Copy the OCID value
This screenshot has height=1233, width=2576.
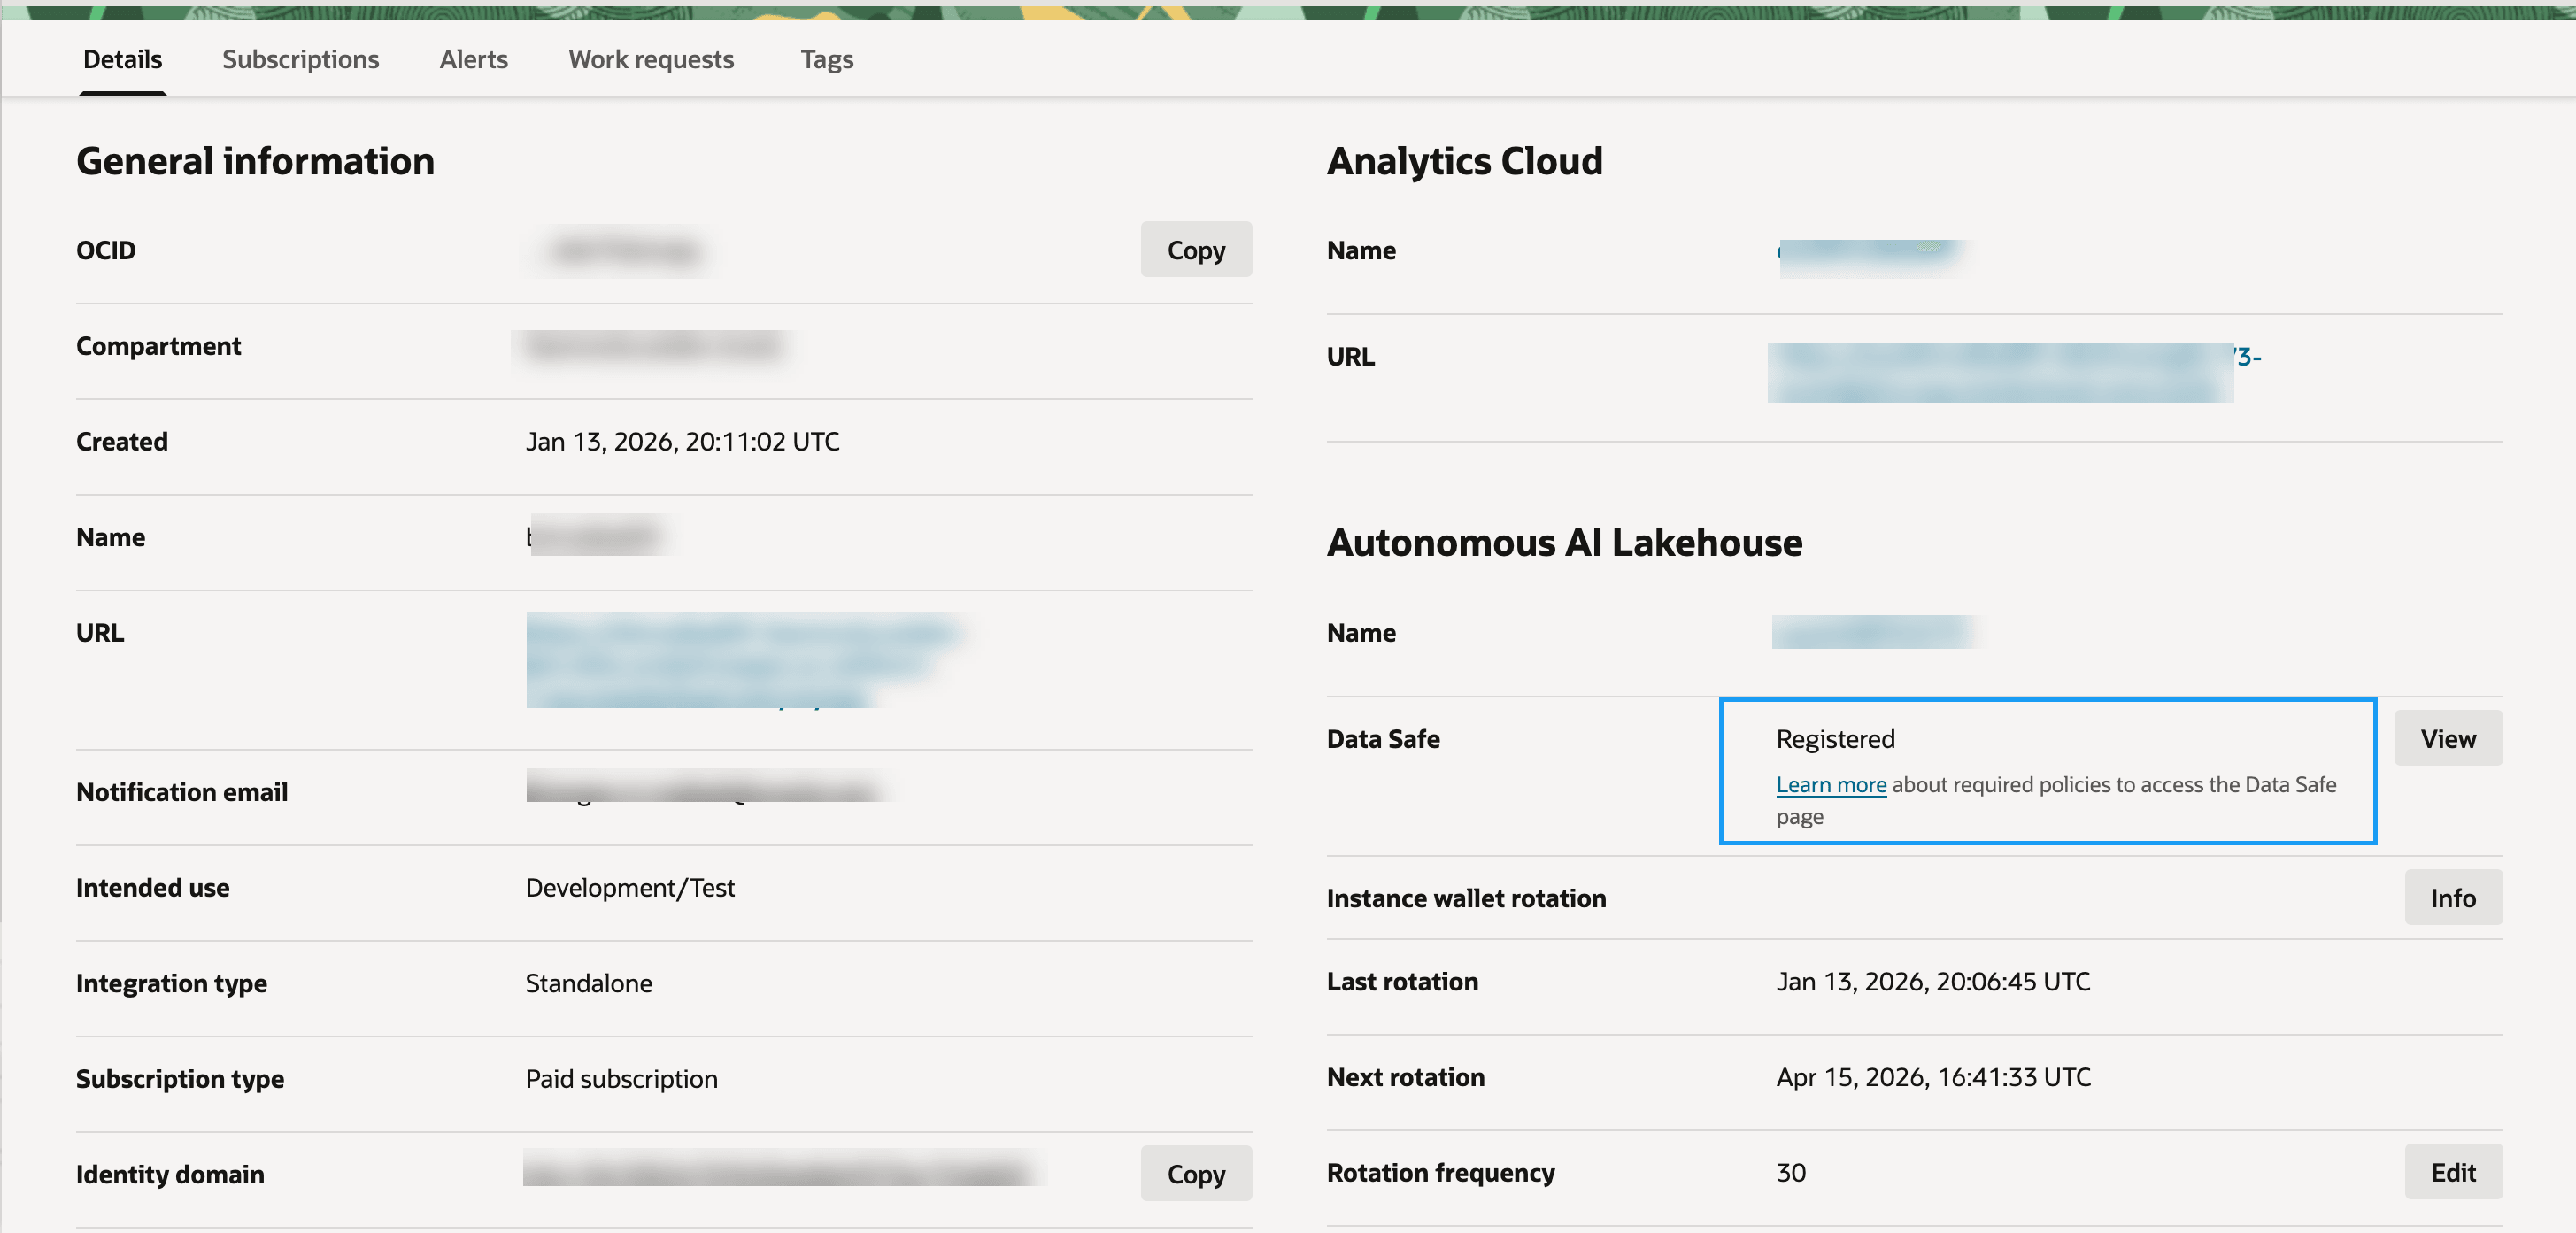tap(1196, 249)
